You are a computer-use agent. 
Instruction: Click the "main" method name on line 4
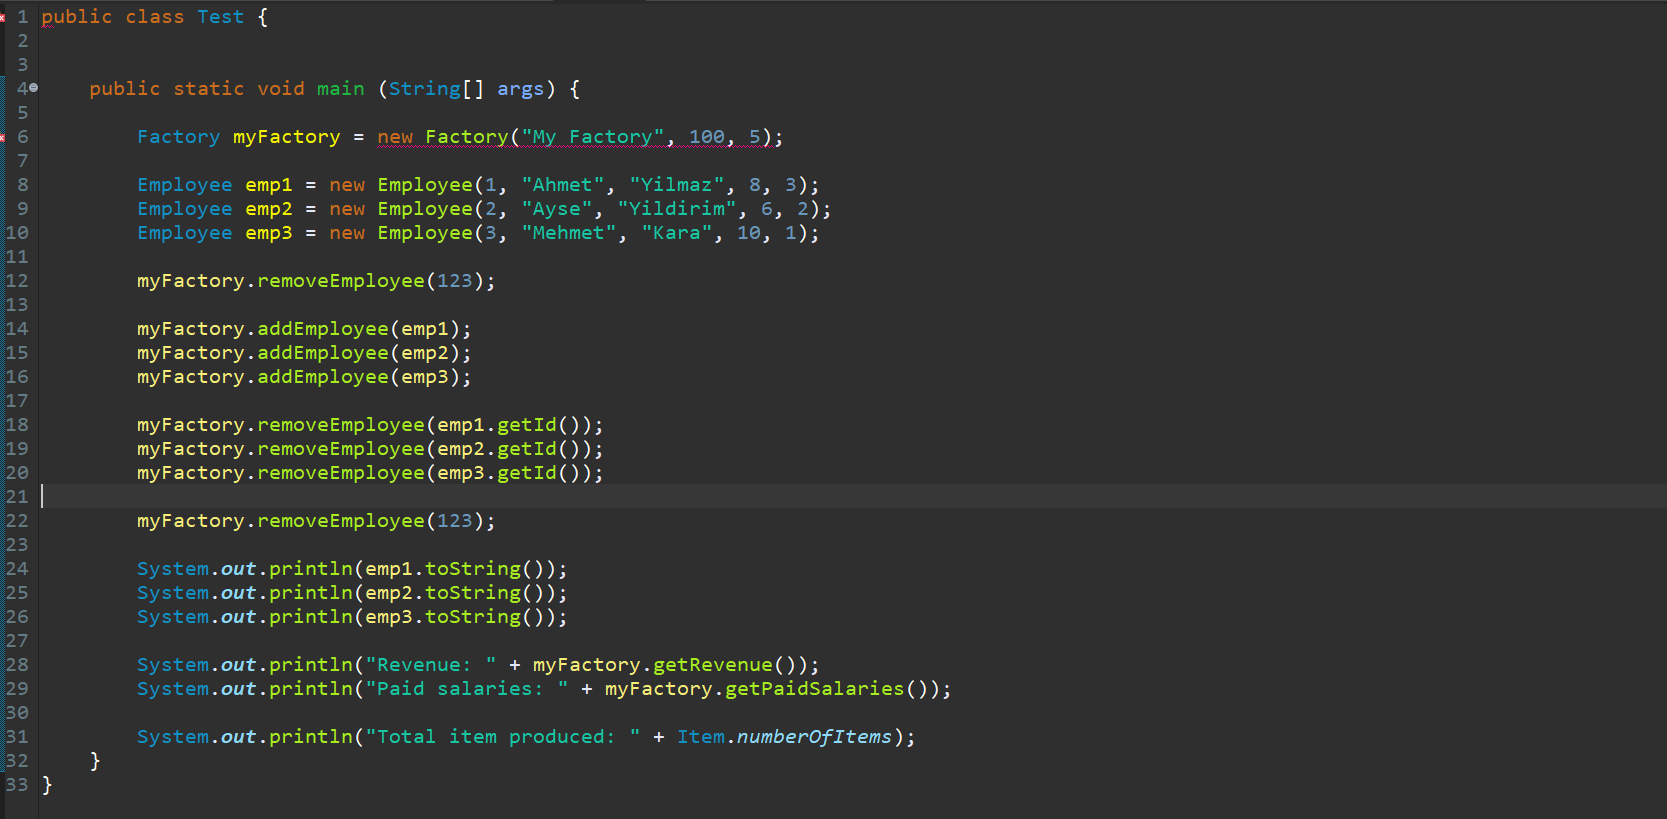[341, 89]
